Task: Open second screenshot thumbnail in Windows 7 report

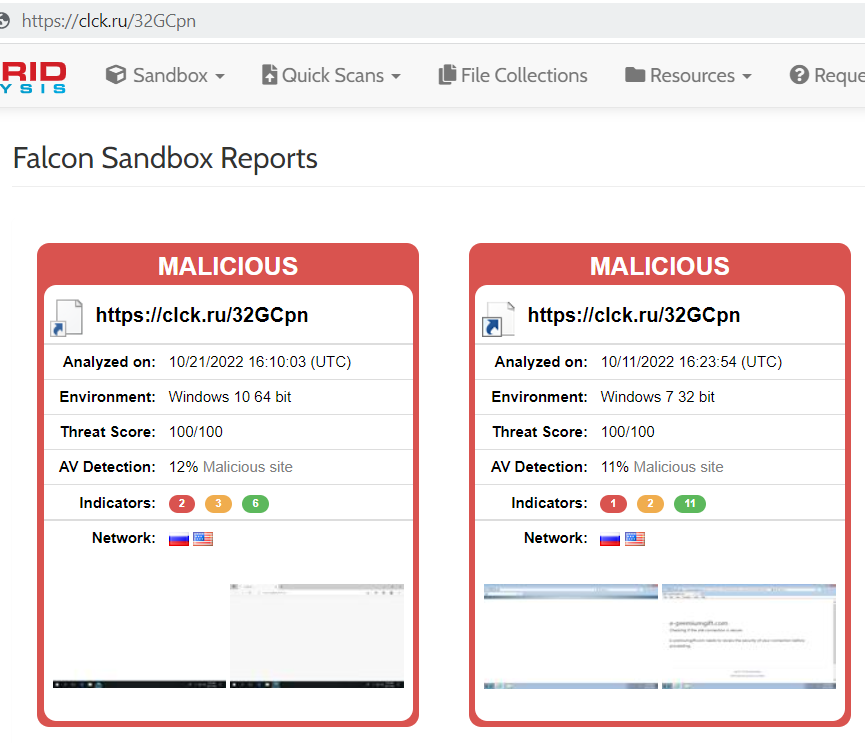Action: click(x=749, y=637)
